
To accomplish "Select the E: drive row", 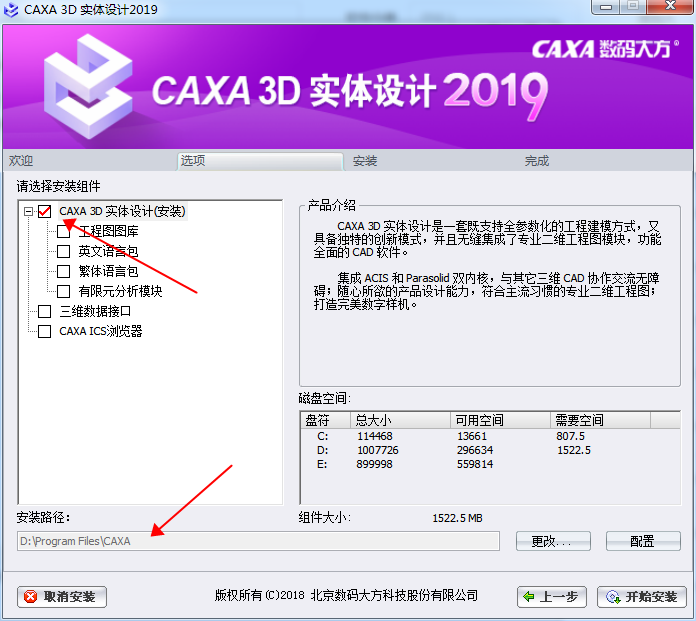I will click(490, 464).
